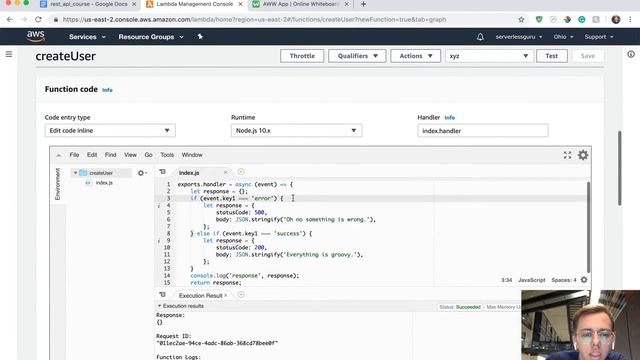
Task: Click the JavaScript language status label
Action: [531, 280]
